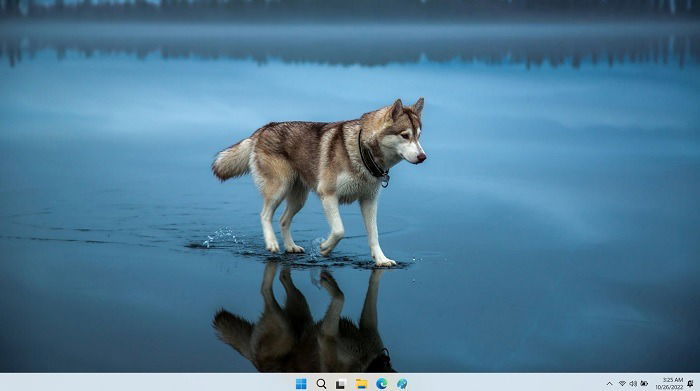Image resolution: width=700 pixels, height=391 pixels.
Task: Open Task View from the taskbar
Action: point(341,383)
